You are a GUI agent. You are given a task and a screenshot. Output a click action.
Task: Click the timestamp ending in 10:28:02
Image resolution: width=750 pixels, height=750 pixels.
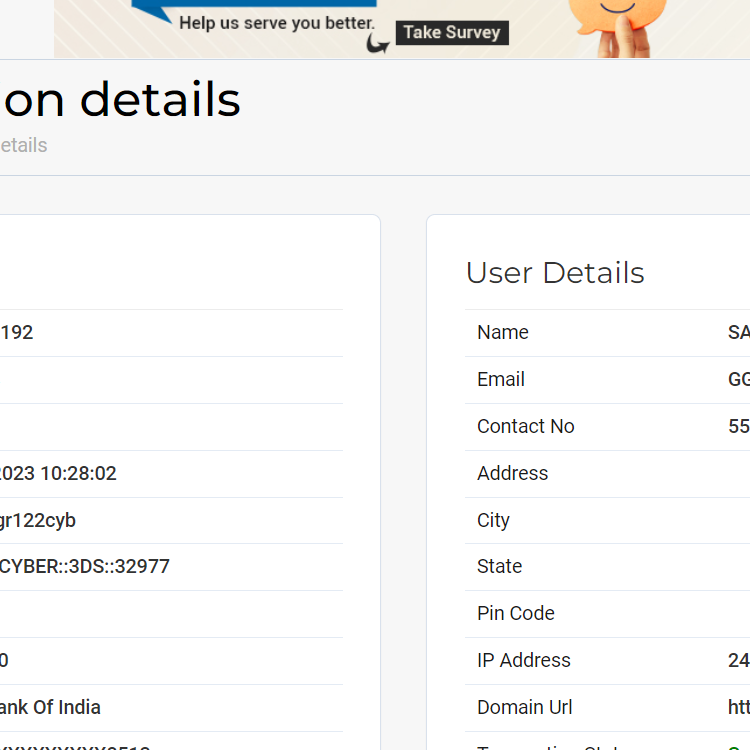click(x=58, y=474)
